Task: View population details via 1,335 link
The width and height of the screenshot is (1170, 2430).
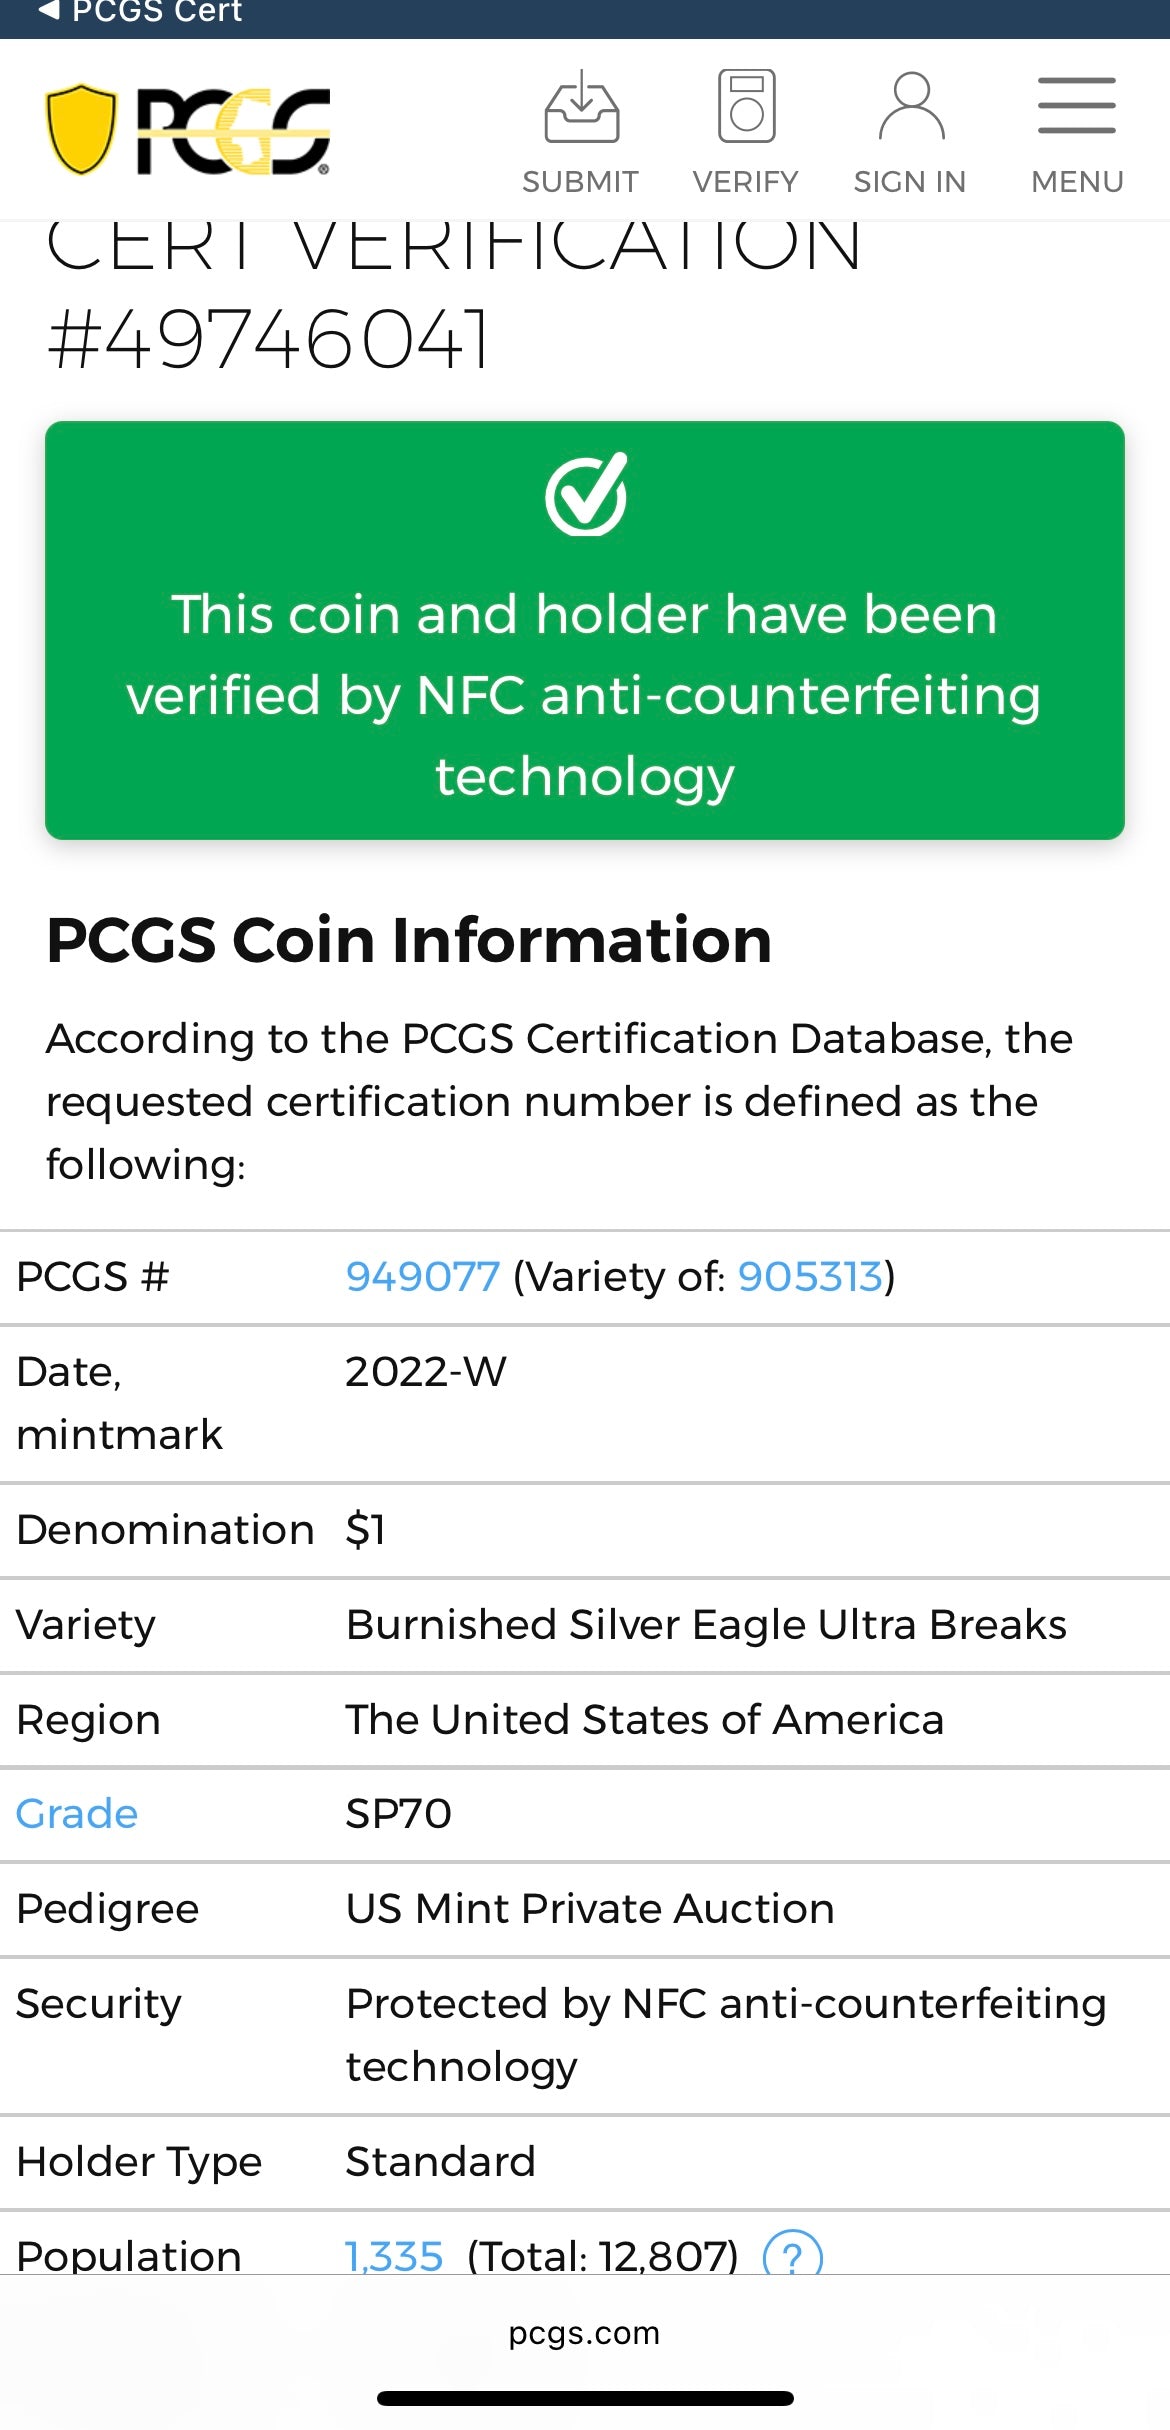Action: click(392, 2255)
